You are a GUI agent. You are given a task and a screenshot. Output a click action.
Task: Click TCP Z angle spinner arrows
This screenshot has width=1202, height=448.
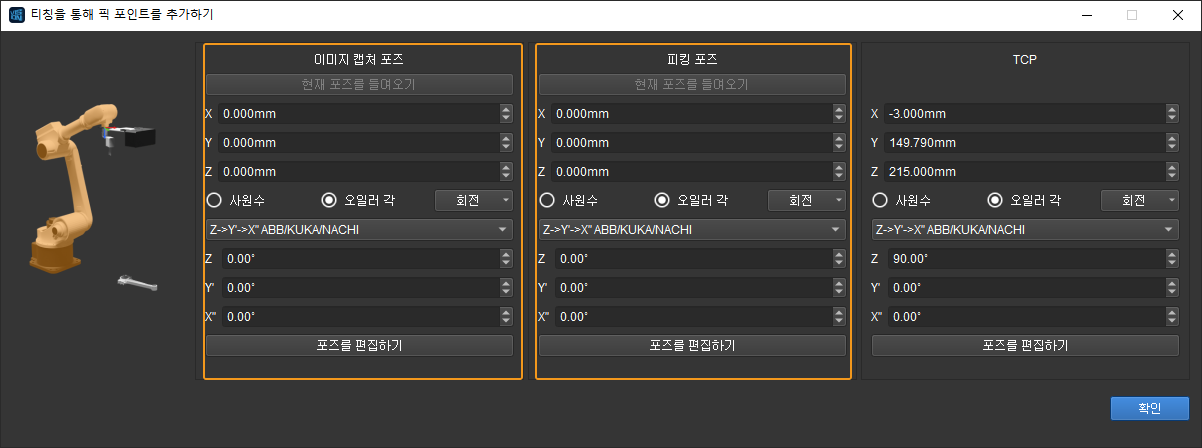[1173, 259]
